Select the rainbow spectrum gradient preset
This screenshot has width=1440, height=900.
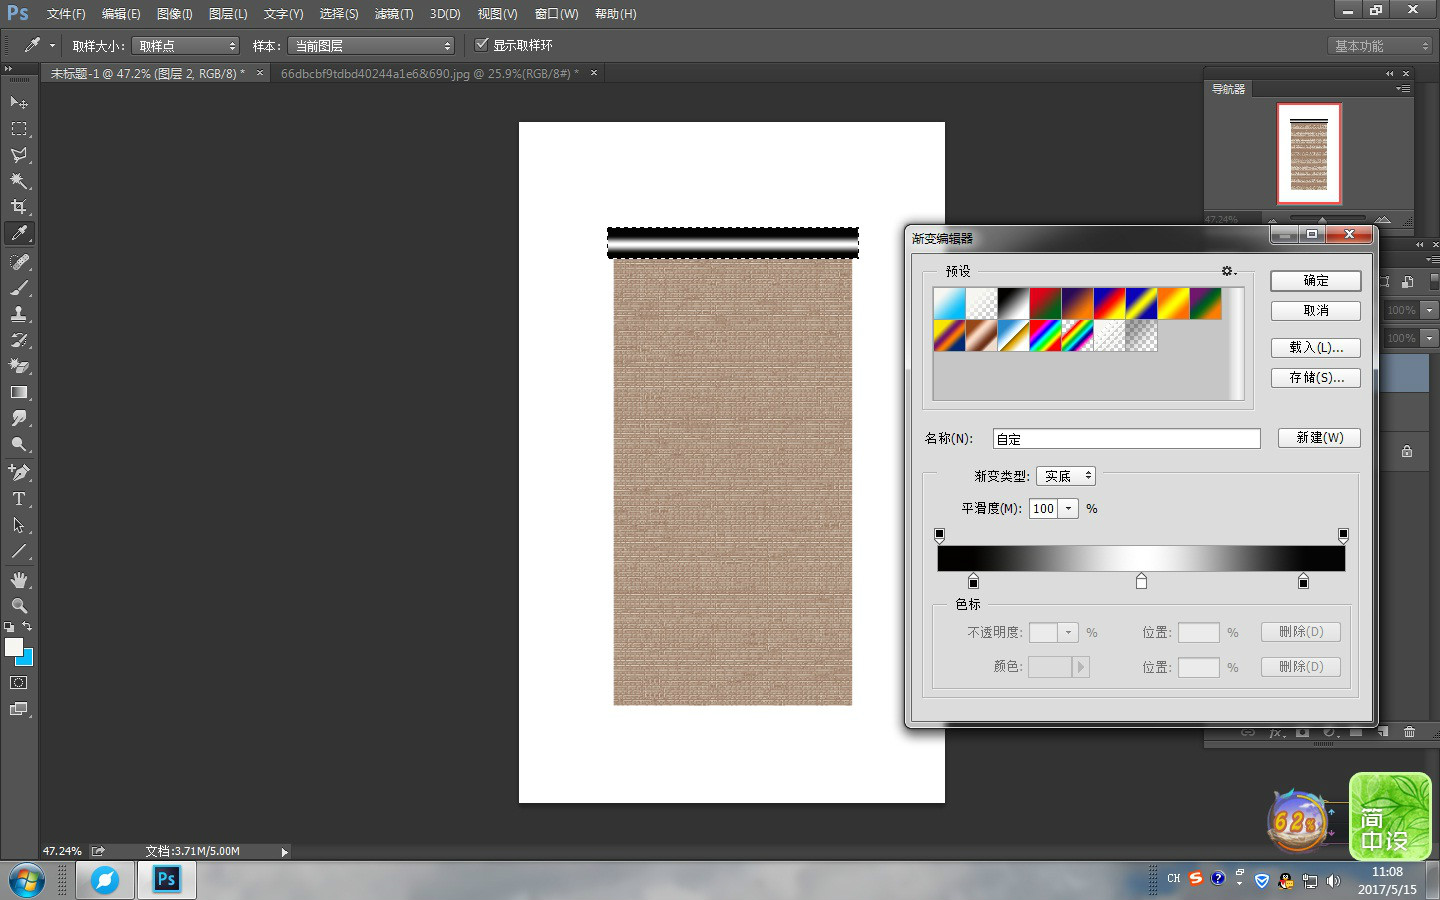click(x=1046, y=336)
